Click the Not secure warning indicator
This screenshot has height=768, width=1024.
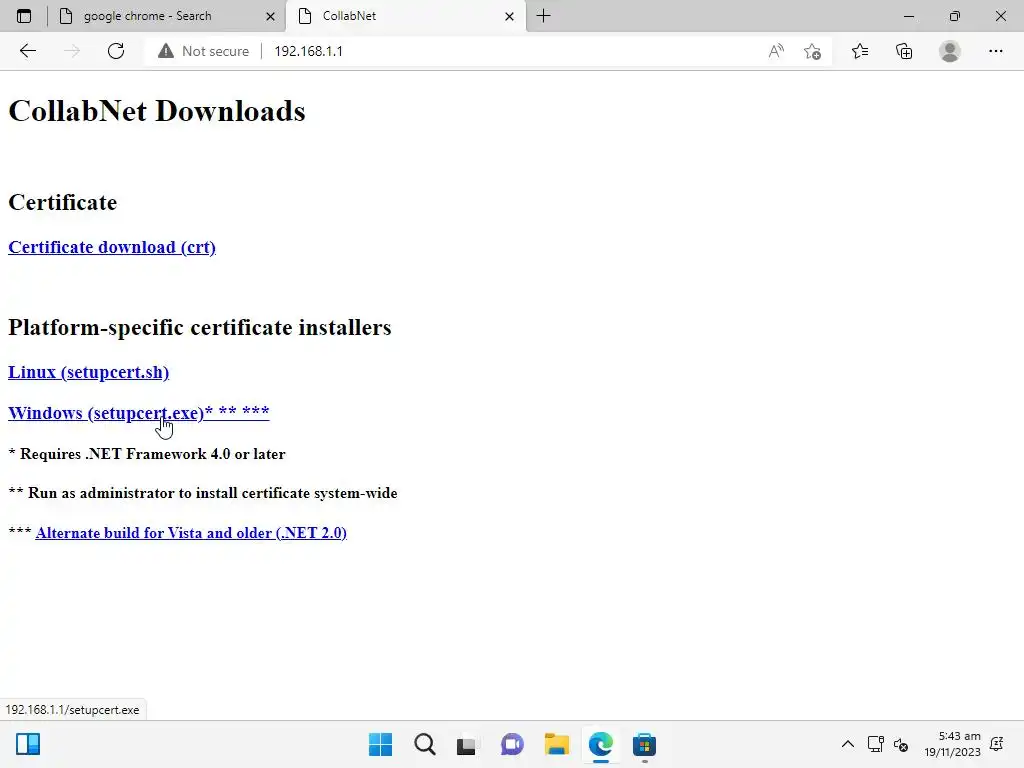pyautogui.click(x=204, y=51)
